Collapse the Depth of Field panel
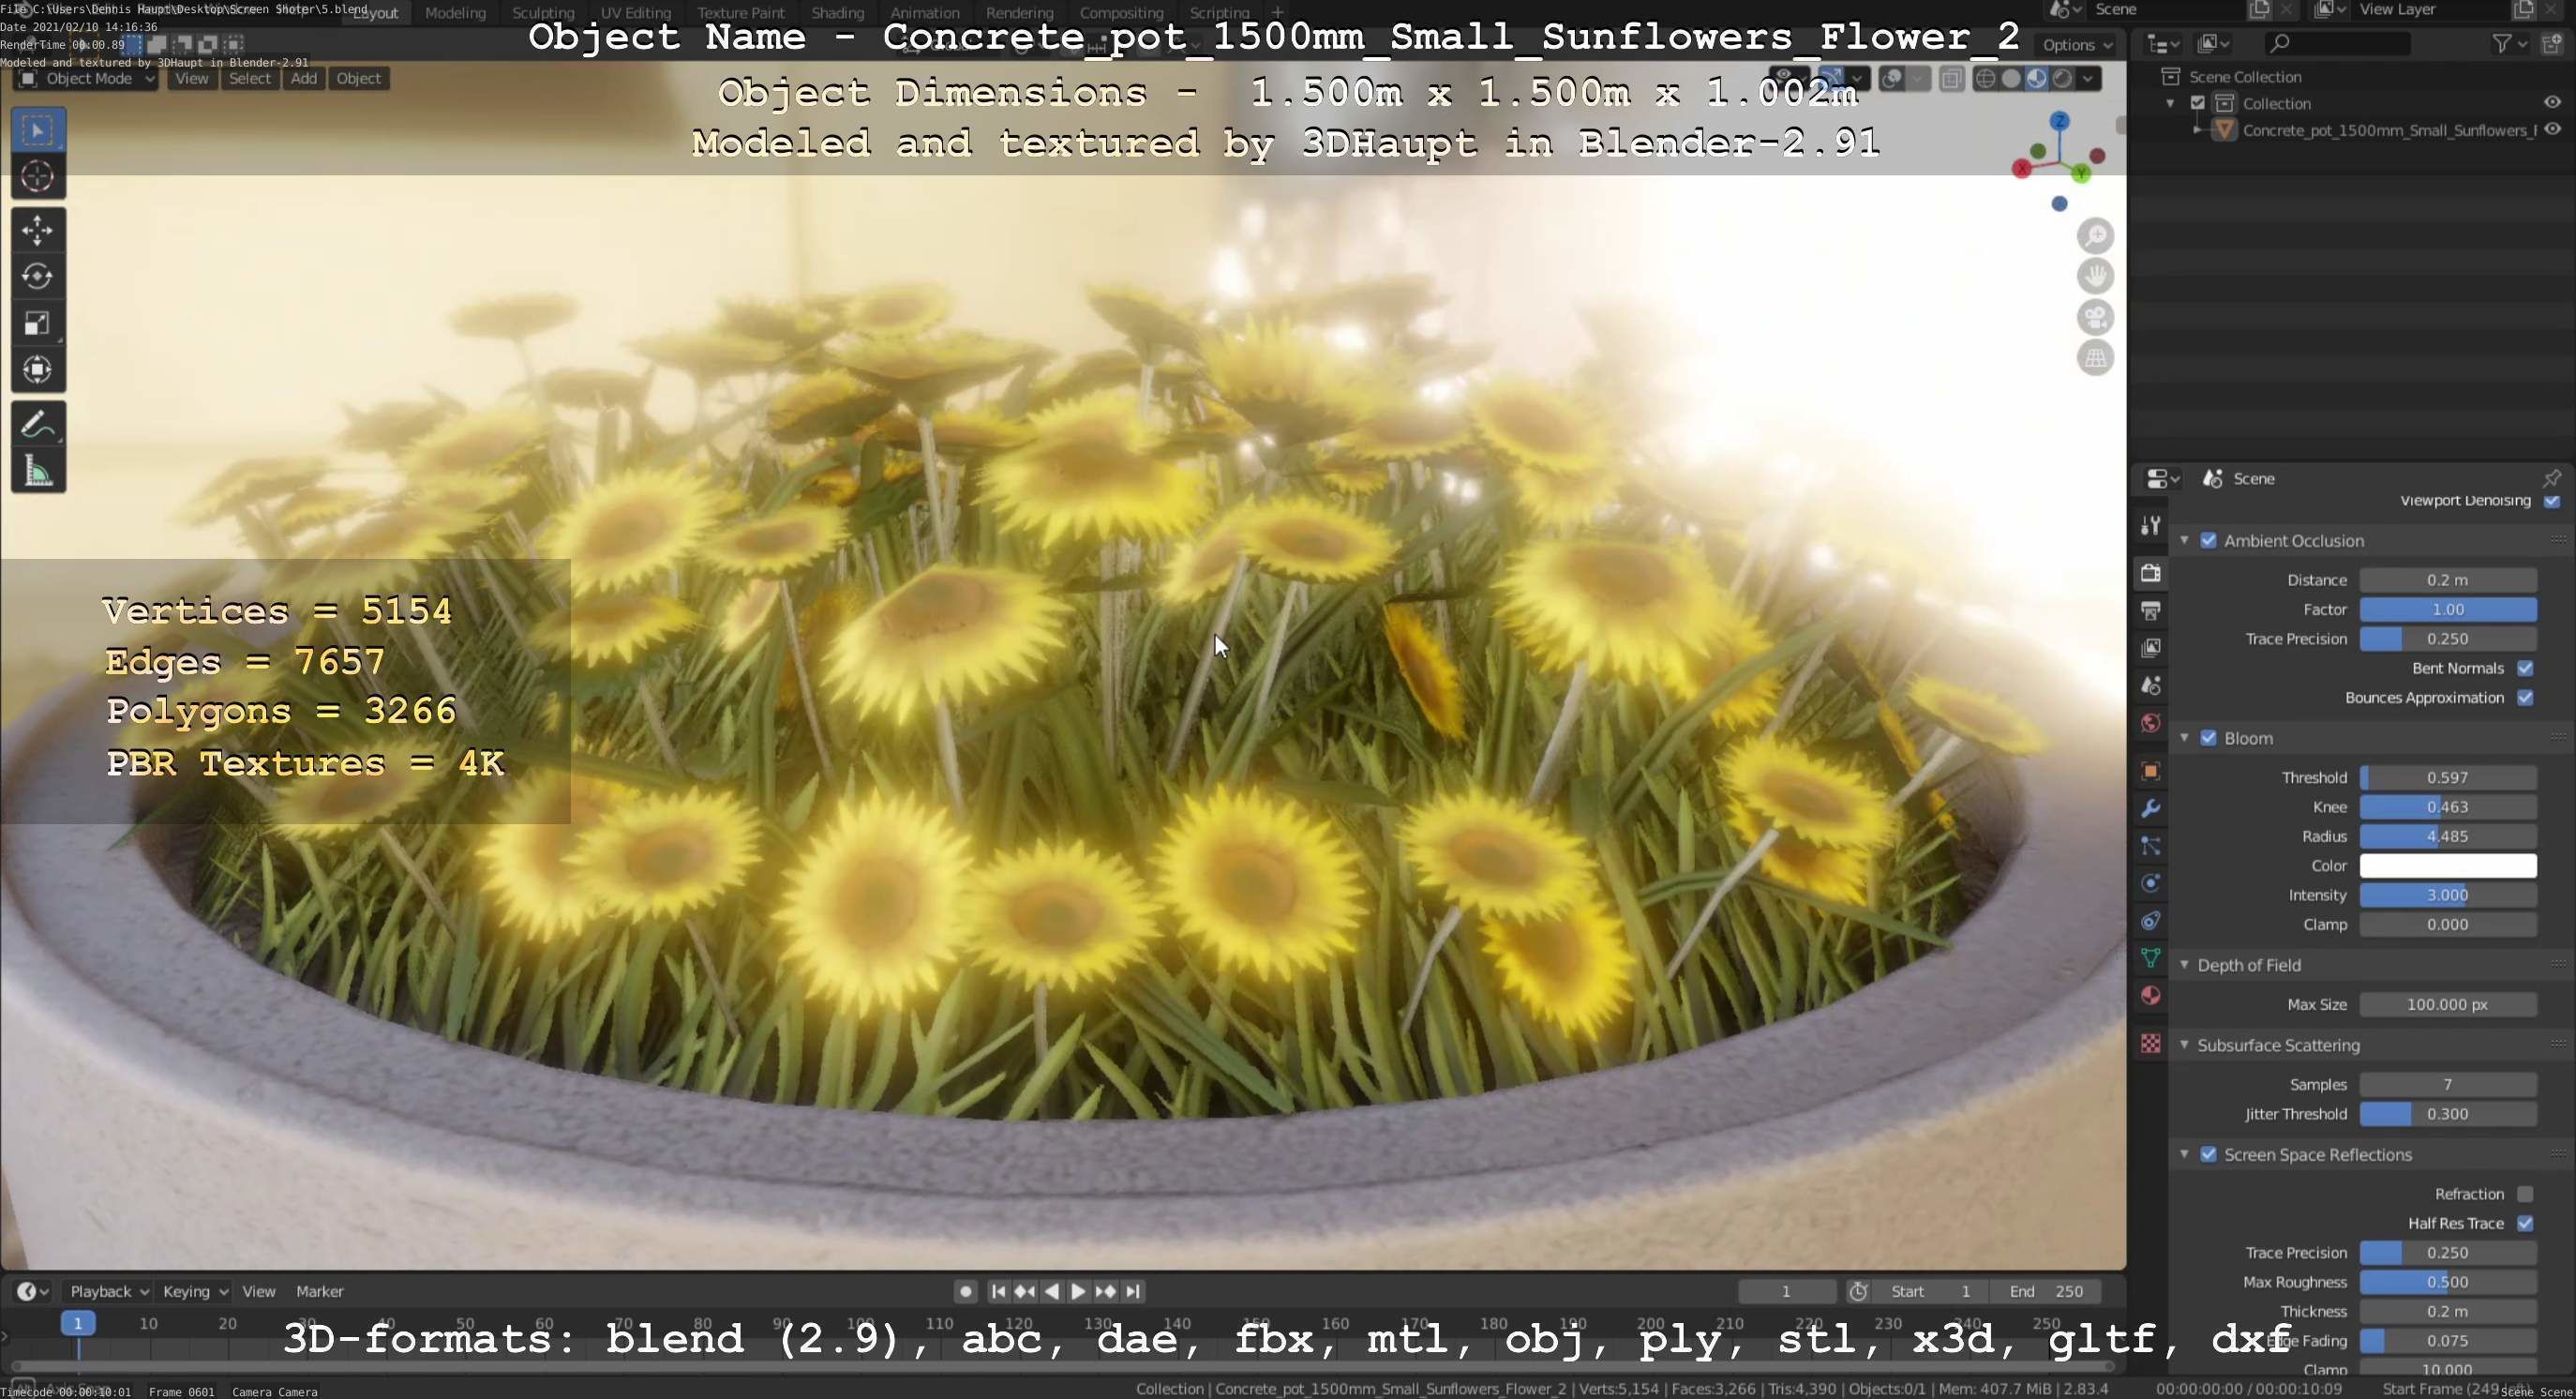2576x1399 pixels. pyautogui.click(x=2184, y=966)
